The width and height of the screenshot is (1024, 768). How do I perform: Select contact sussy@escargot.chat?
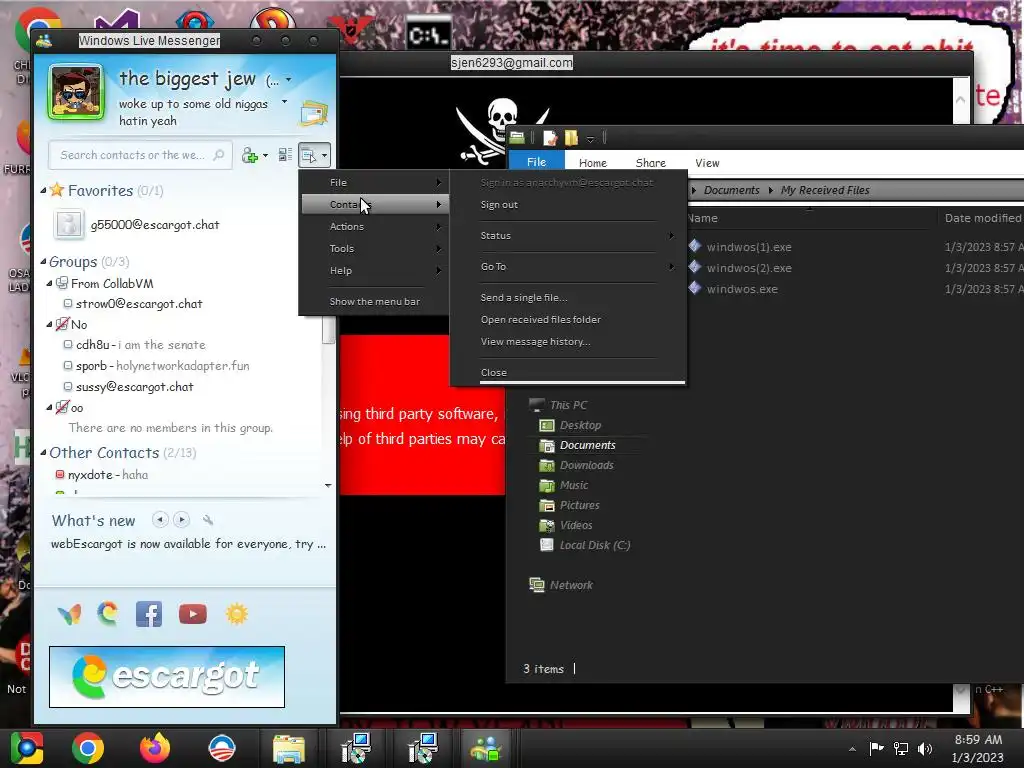coord(135,387)
